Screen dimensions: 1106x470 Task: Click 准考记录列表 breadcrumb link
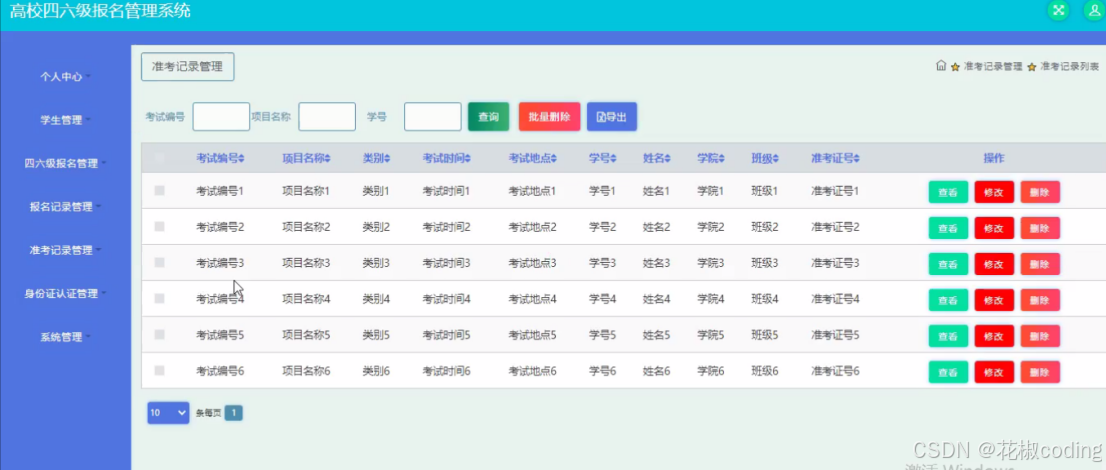point(1069,66)
